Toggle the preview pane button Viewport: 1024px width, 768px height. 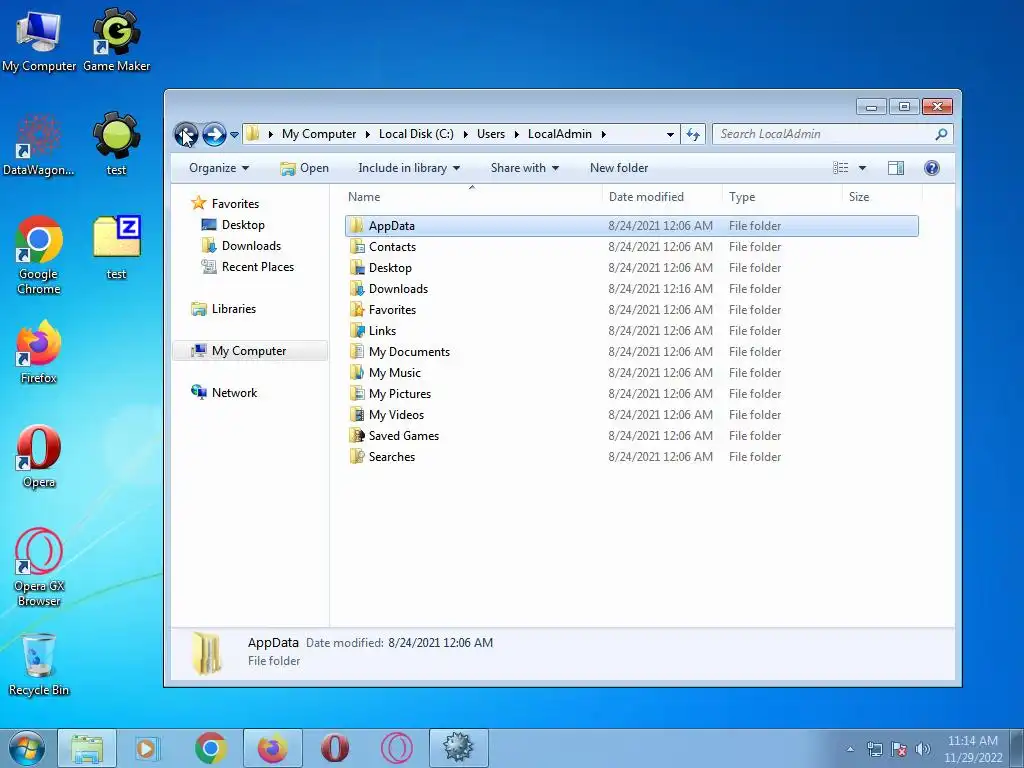pyautogui.click(x=895, y=168)
